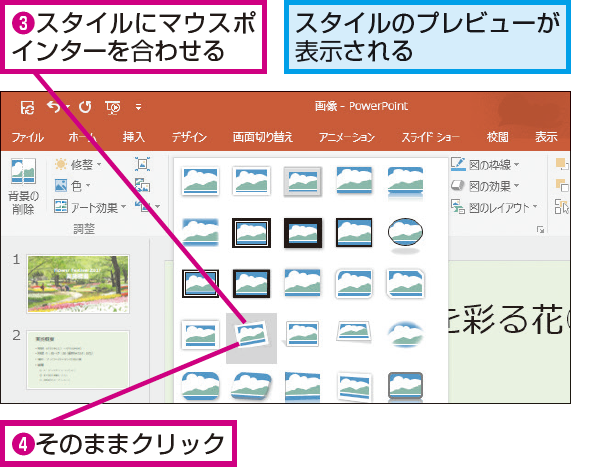This screenshot has height=467, width=600.
Task: Apply metal rounded rectangle style, fifth row fifth
Action: [x=405, y=387]
